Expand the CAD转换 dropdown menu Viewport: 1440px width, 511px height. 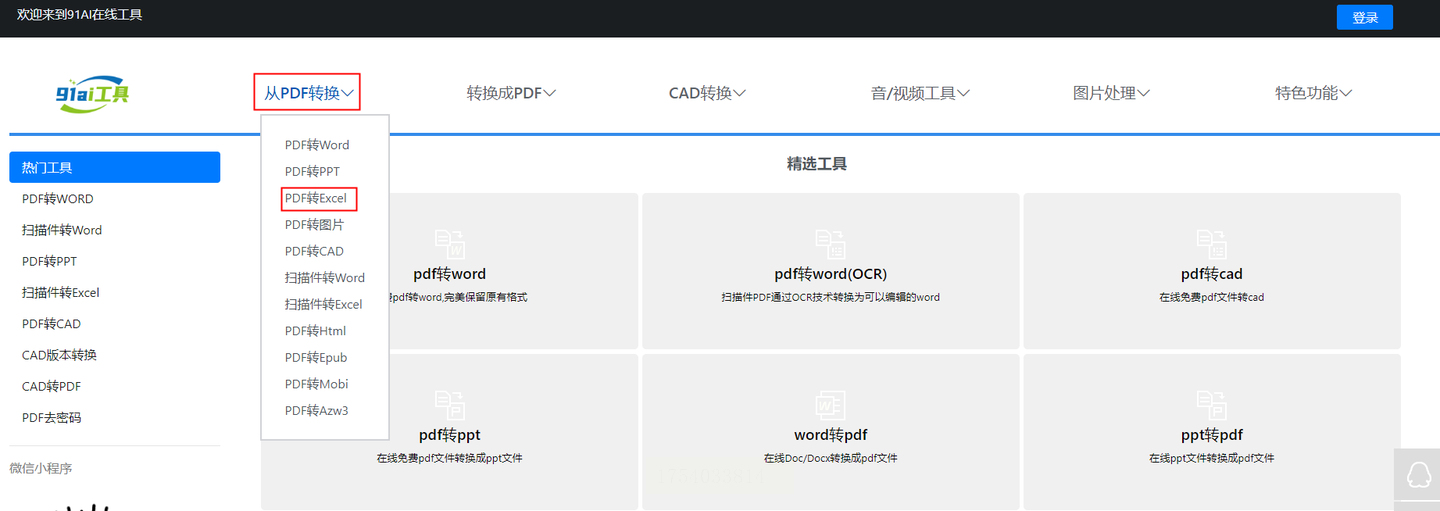click(707, 93)
